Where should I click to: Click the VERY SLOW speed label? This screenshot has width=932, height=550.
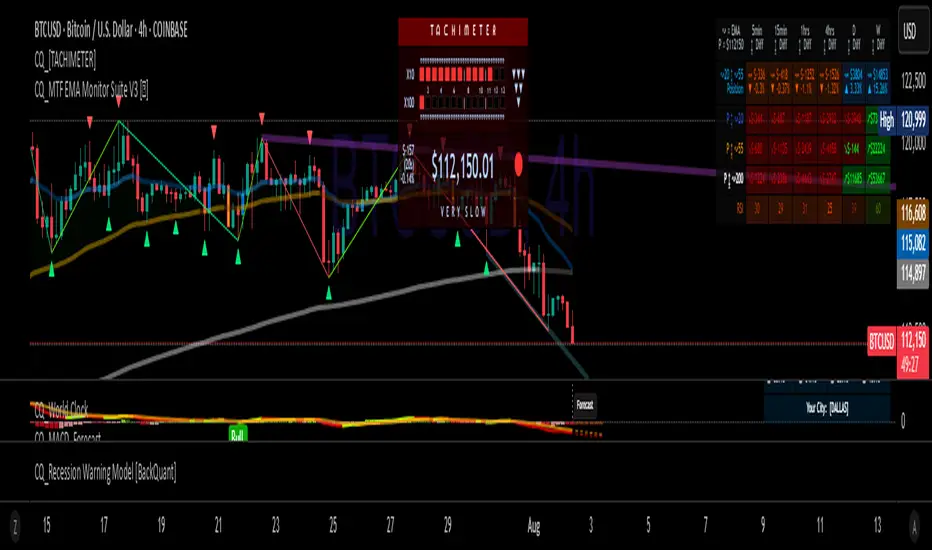point(463,212)
